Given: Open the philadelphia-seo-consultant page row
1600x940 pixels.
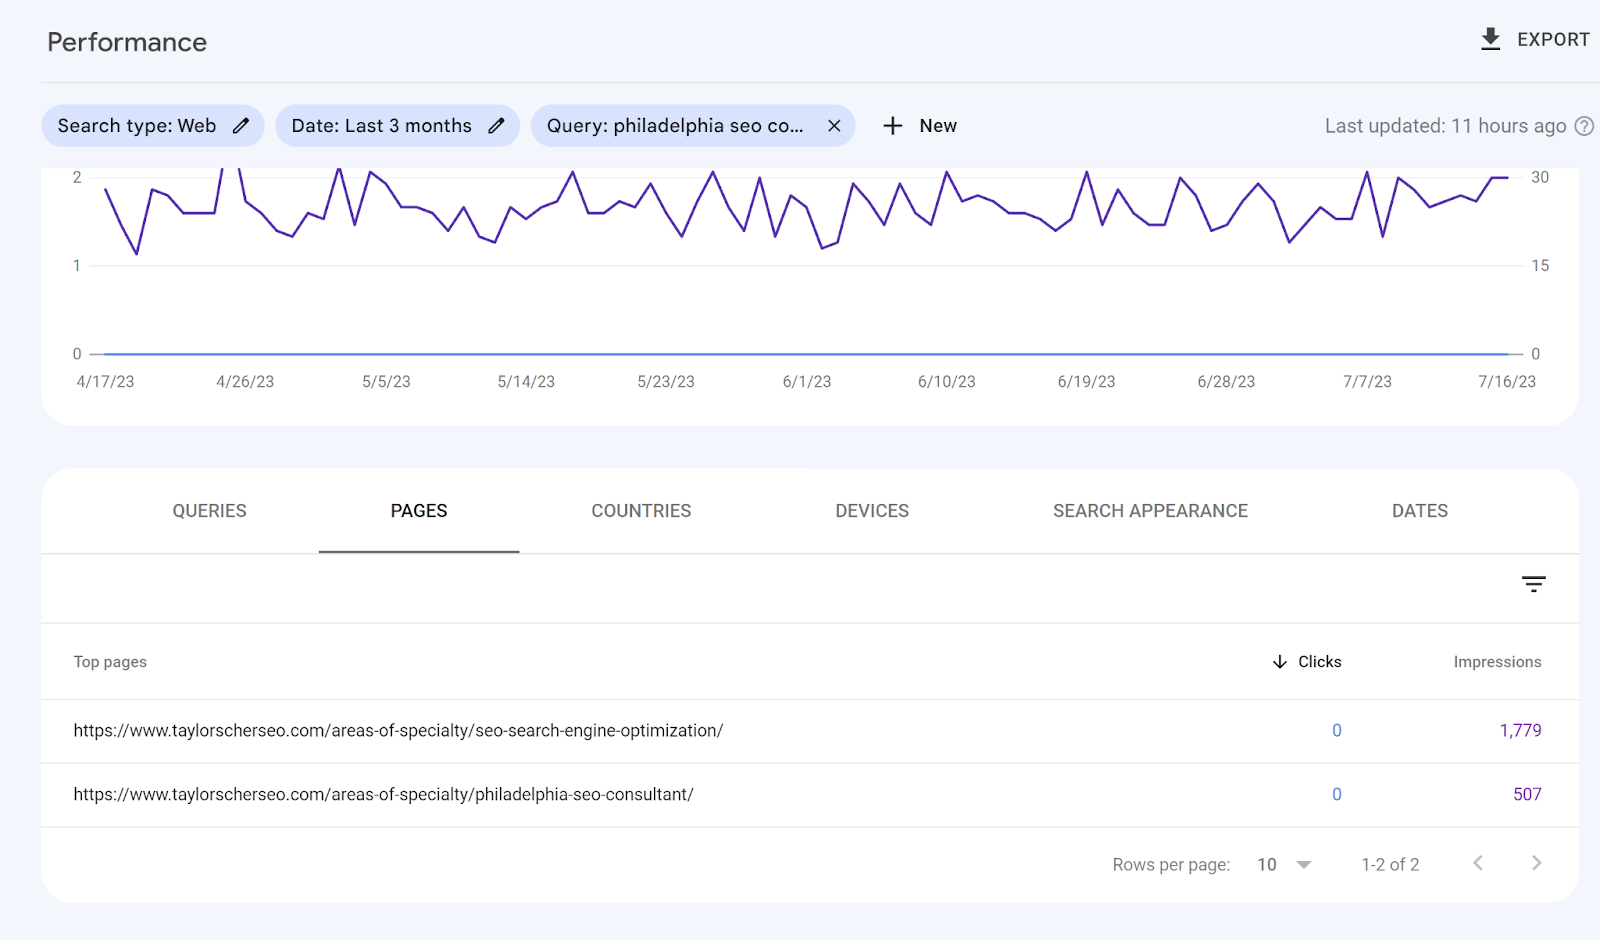Looking at the screenshot, I should coord(383,795).
